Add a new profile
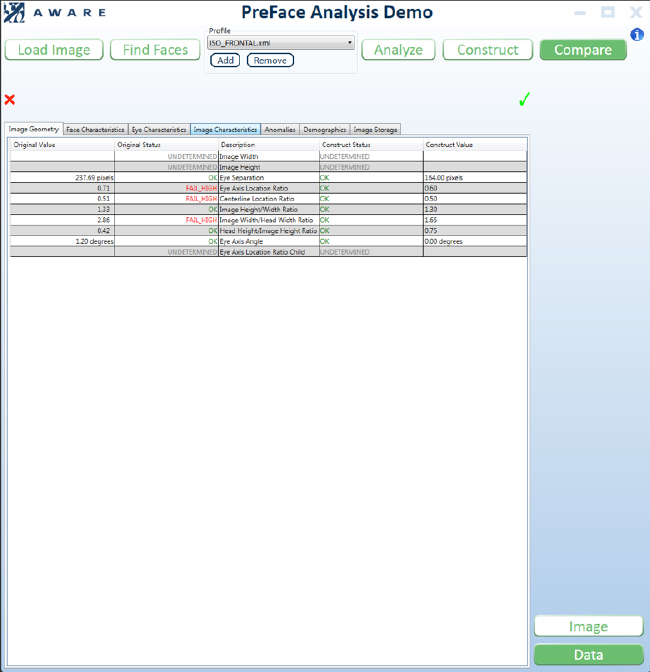Image resolution: width=650 pixels, height=672 pixels. pyautogui.click(x=225, y=60)
